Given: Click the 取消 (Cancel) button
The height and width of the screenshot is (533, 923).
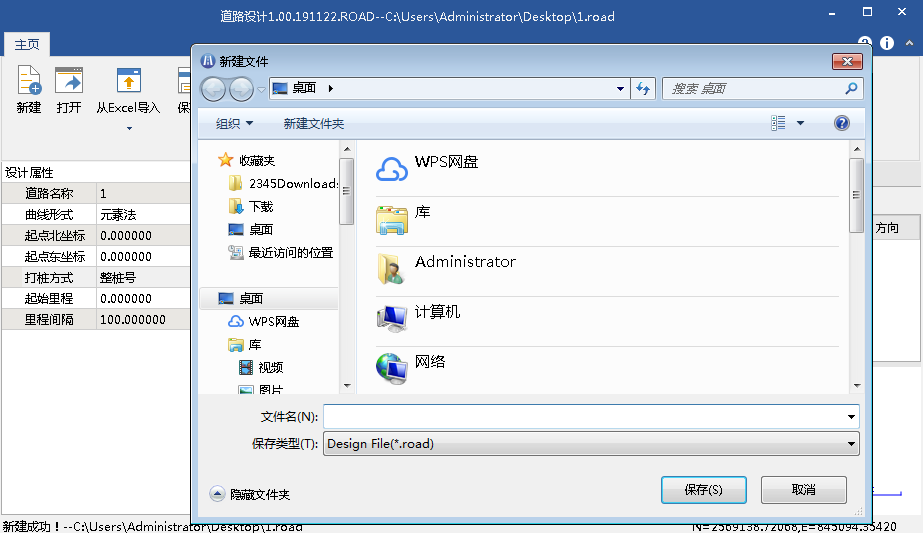Looking at the screenshot, I should click(803, 490).
